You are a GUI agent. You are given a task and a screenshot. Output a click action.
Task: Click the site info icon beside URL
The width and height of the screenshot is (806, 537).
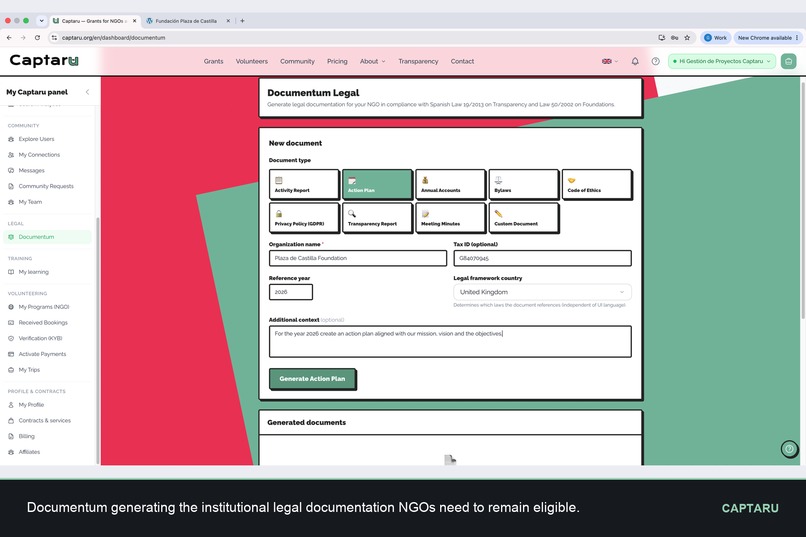click(x=54, y=38)
